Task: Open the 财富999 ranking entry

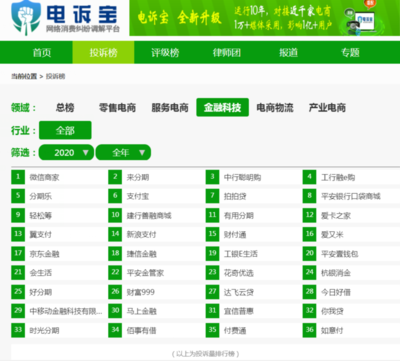Action: click(x=141, y=292)
